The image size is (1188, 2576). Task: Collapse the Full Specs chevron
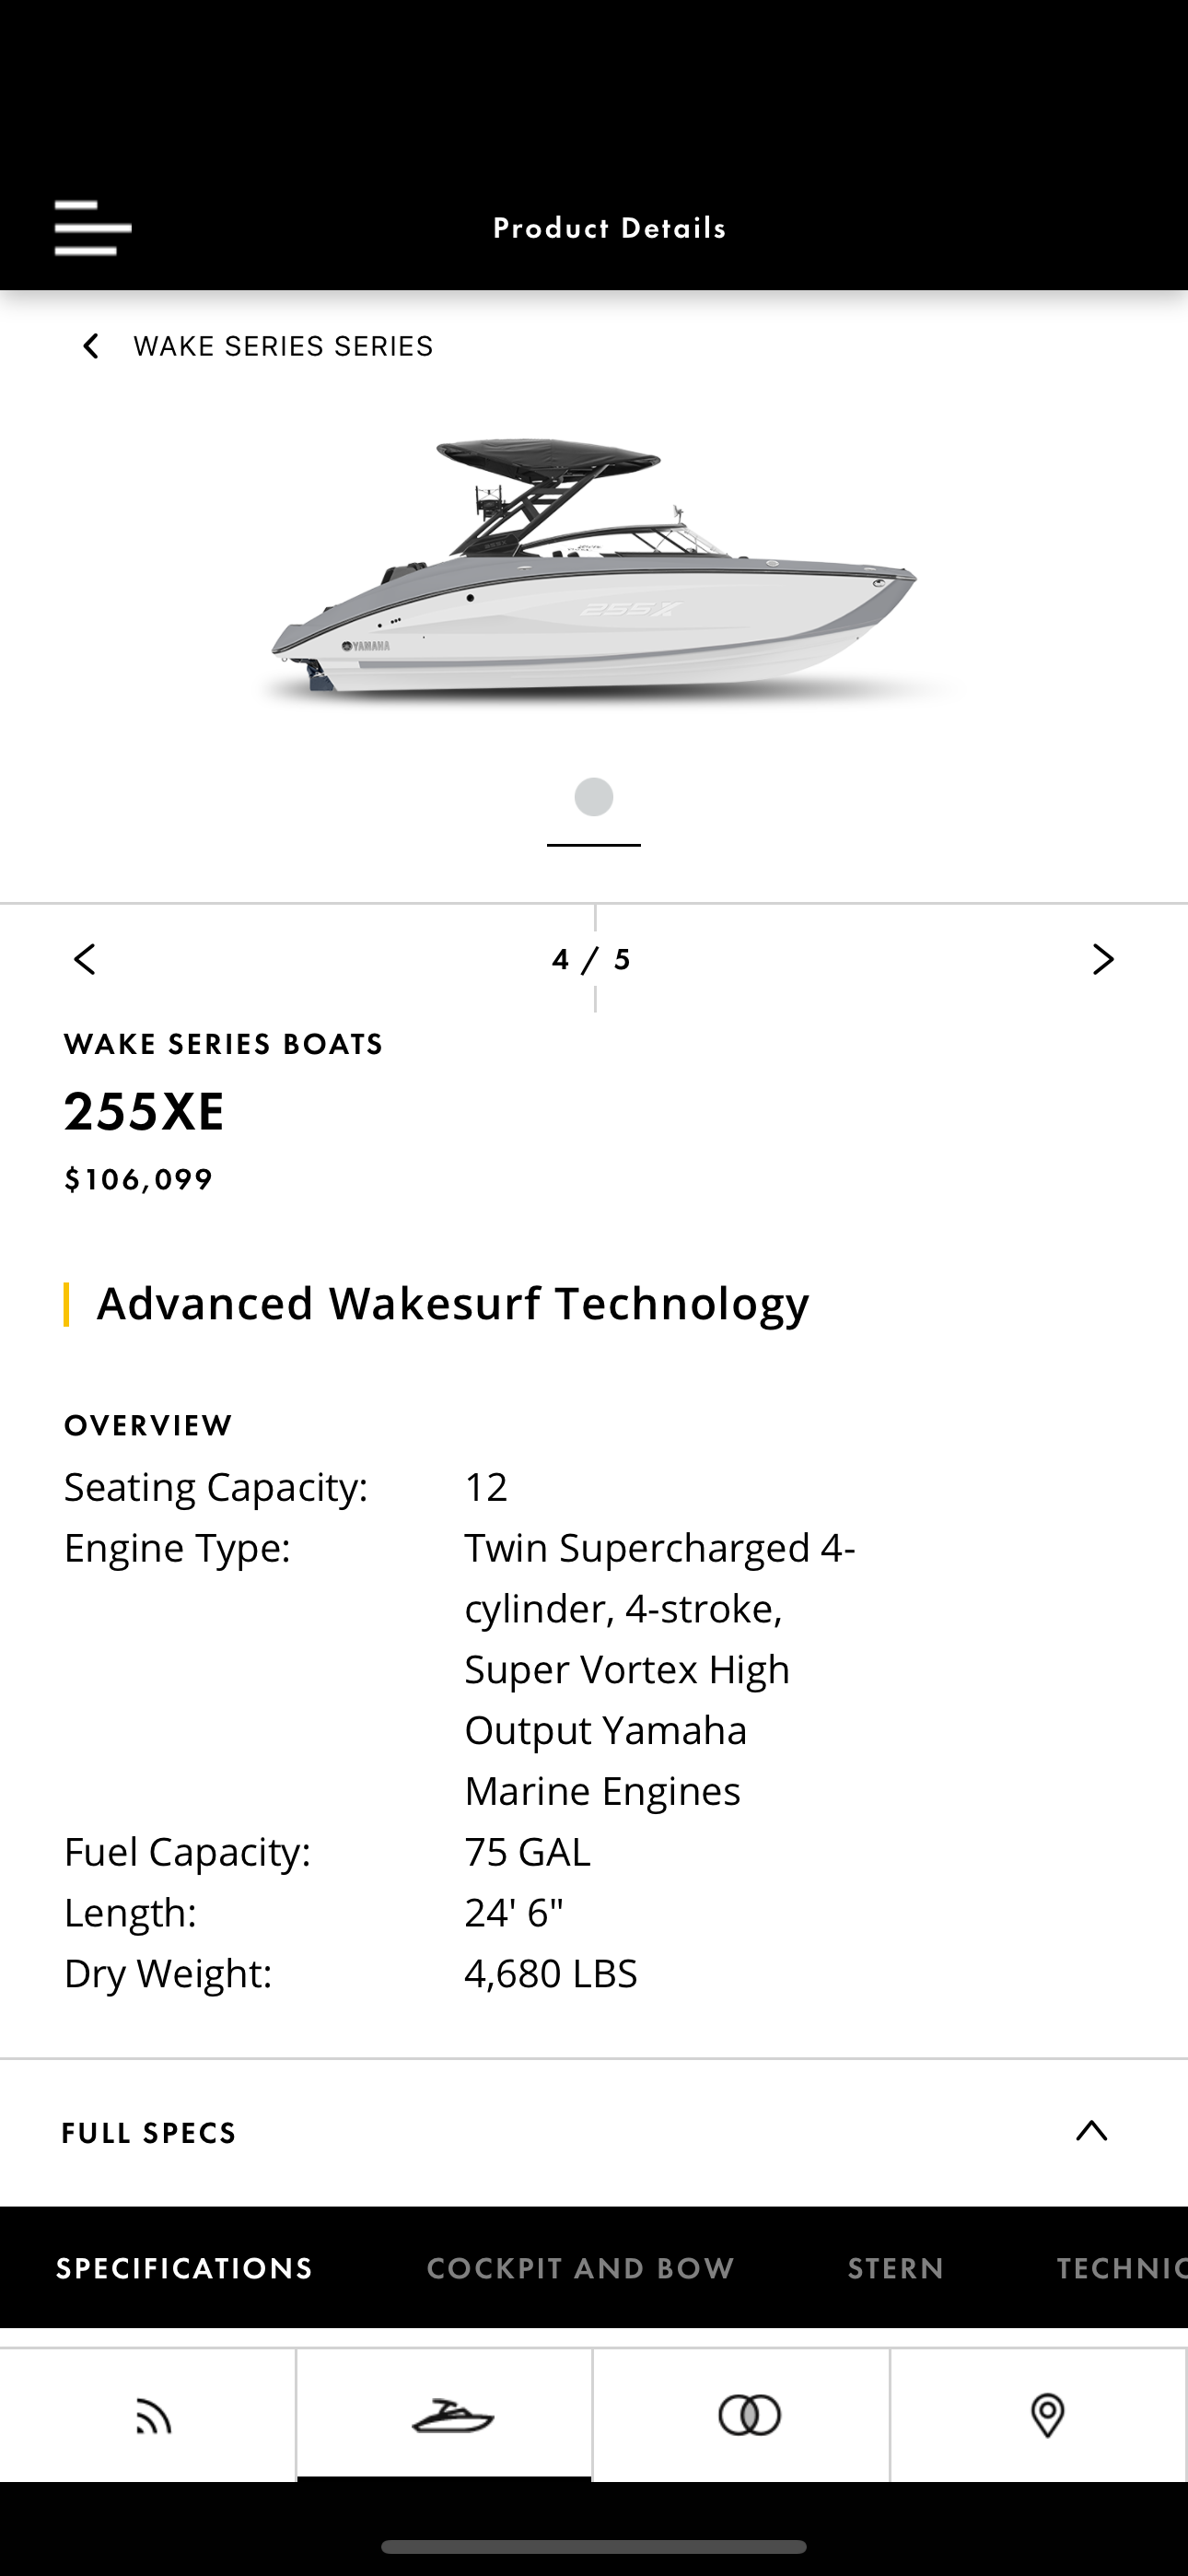click(1091, 2131)
